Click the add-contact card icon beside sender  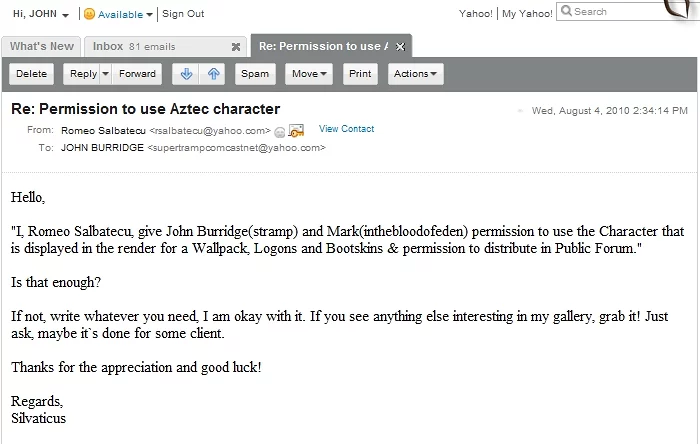point(296,131)
